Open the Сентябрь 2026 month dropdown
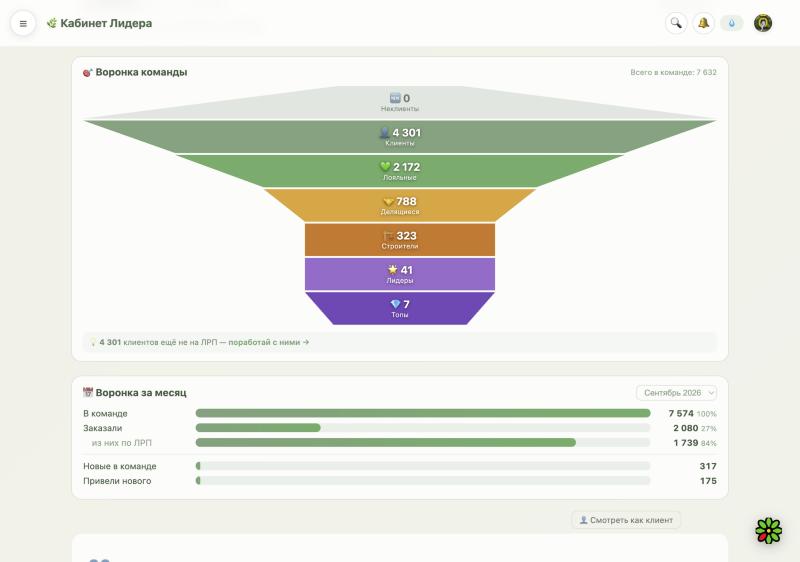The width and height of the screenshot is (800, 562). pos(677,393)
